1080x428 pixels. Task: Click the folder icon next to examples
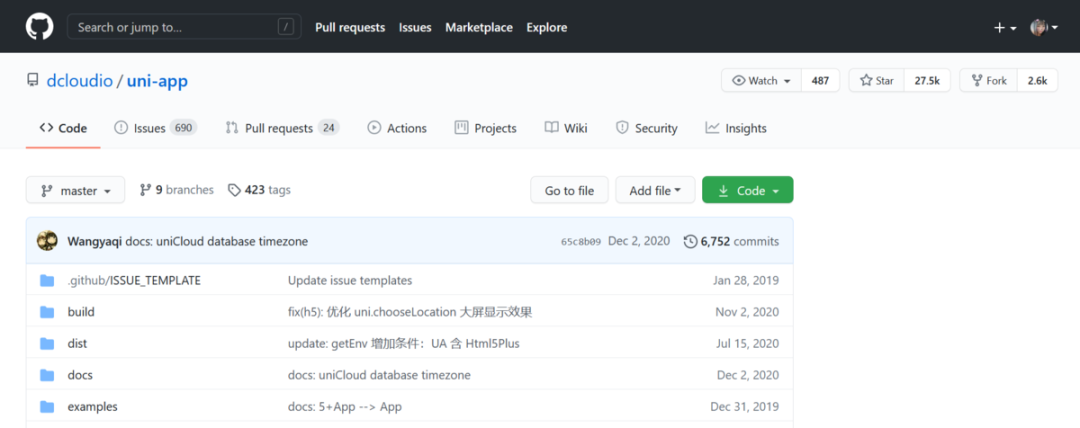pyautogui.click(x=46, y=407)
